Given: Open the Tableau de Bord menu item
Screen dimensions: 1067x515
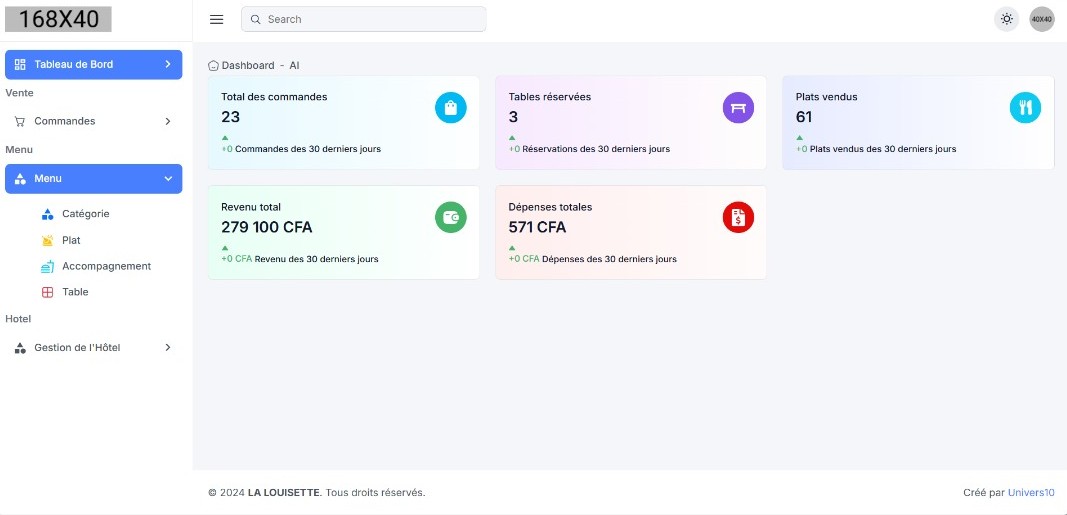Looking at the screenshot, I should click(x=94, y=65).
